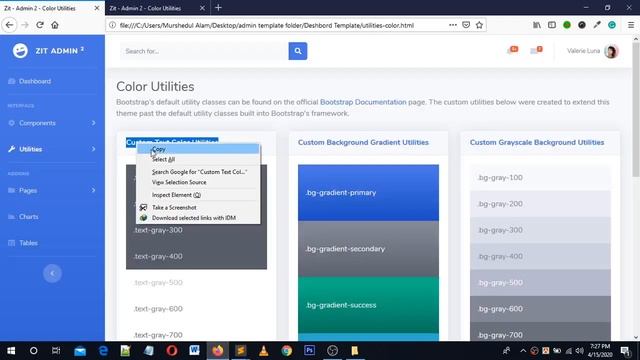Viewport: 640px width, 360px height.
Task: Click the Dashboard sidebar icon
Action: (11, 81)
